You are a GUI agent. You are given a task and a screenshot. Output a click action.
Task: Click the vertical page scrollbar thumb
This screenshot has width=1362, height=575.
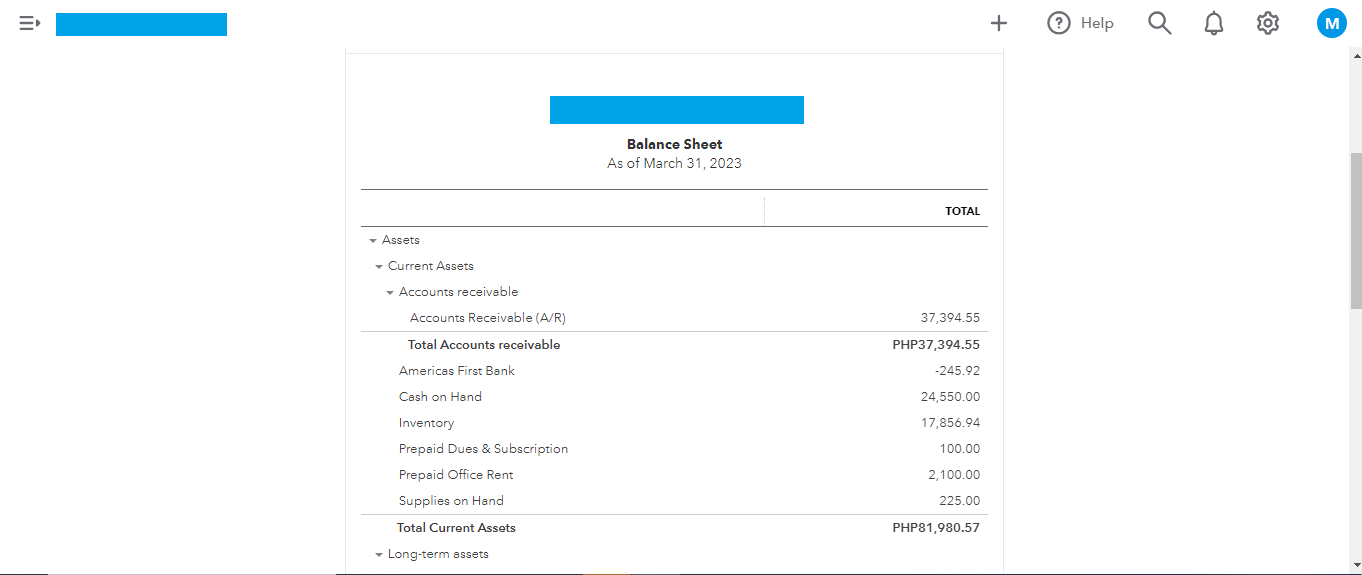[x=1355, y=230]
